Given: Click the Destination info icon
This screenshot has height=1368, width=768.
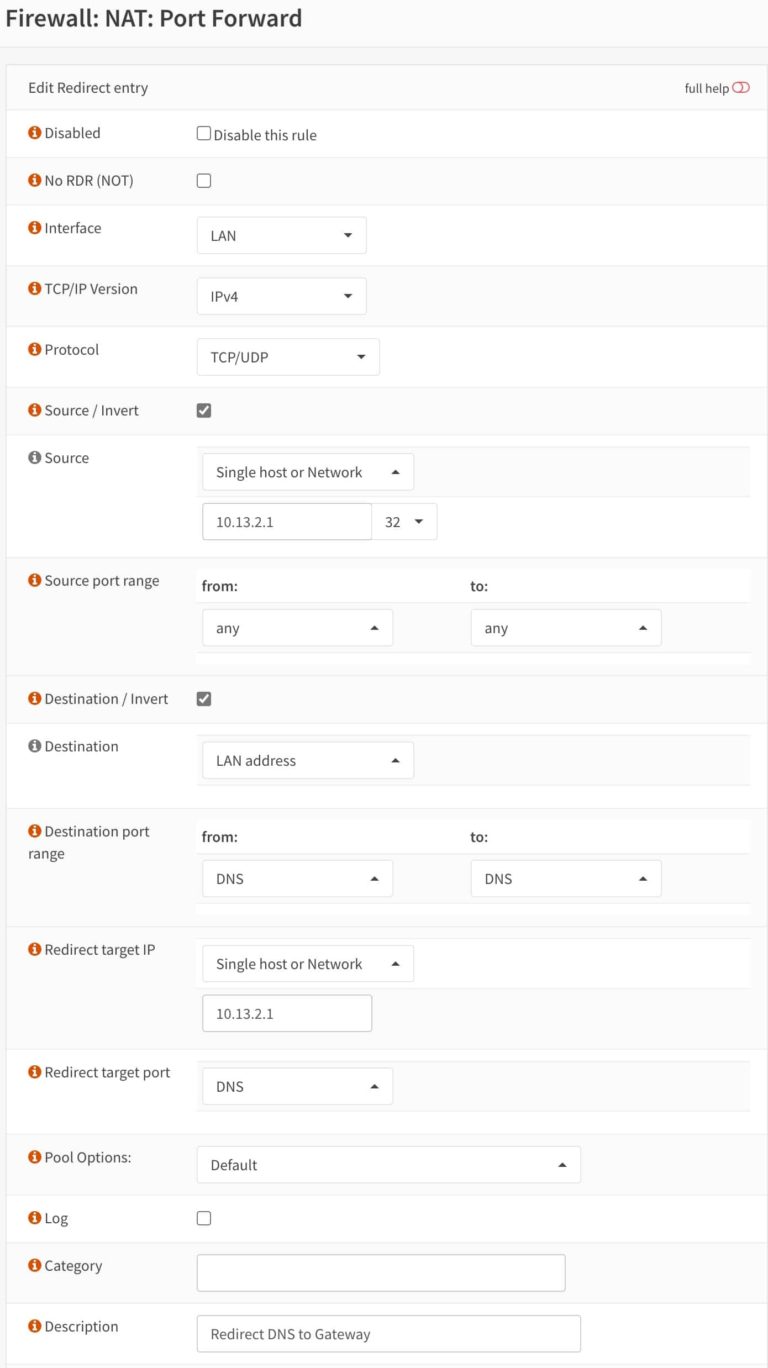Looking at the screenshot, I should click(x=34, y=746).
